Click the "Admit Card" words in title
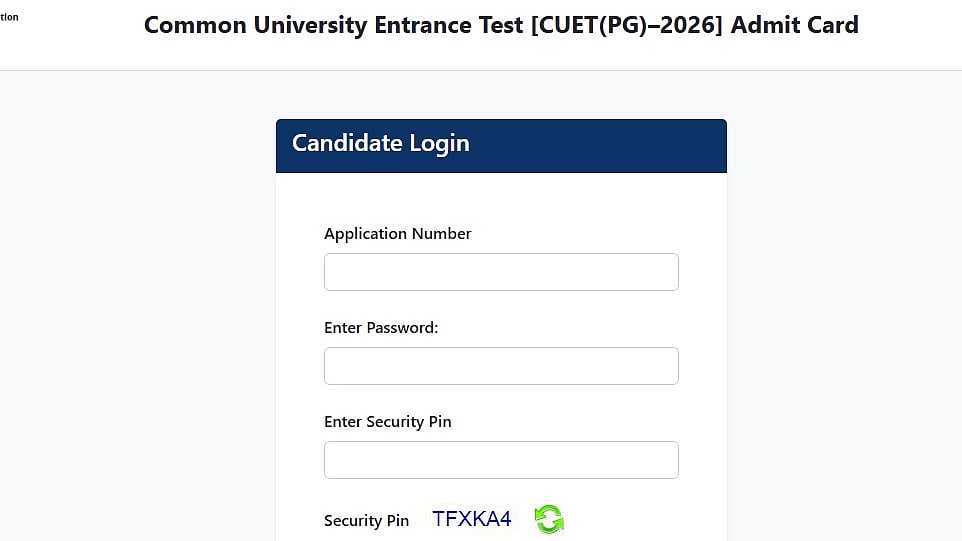This screenshot has height=541, width=962. 794,25
